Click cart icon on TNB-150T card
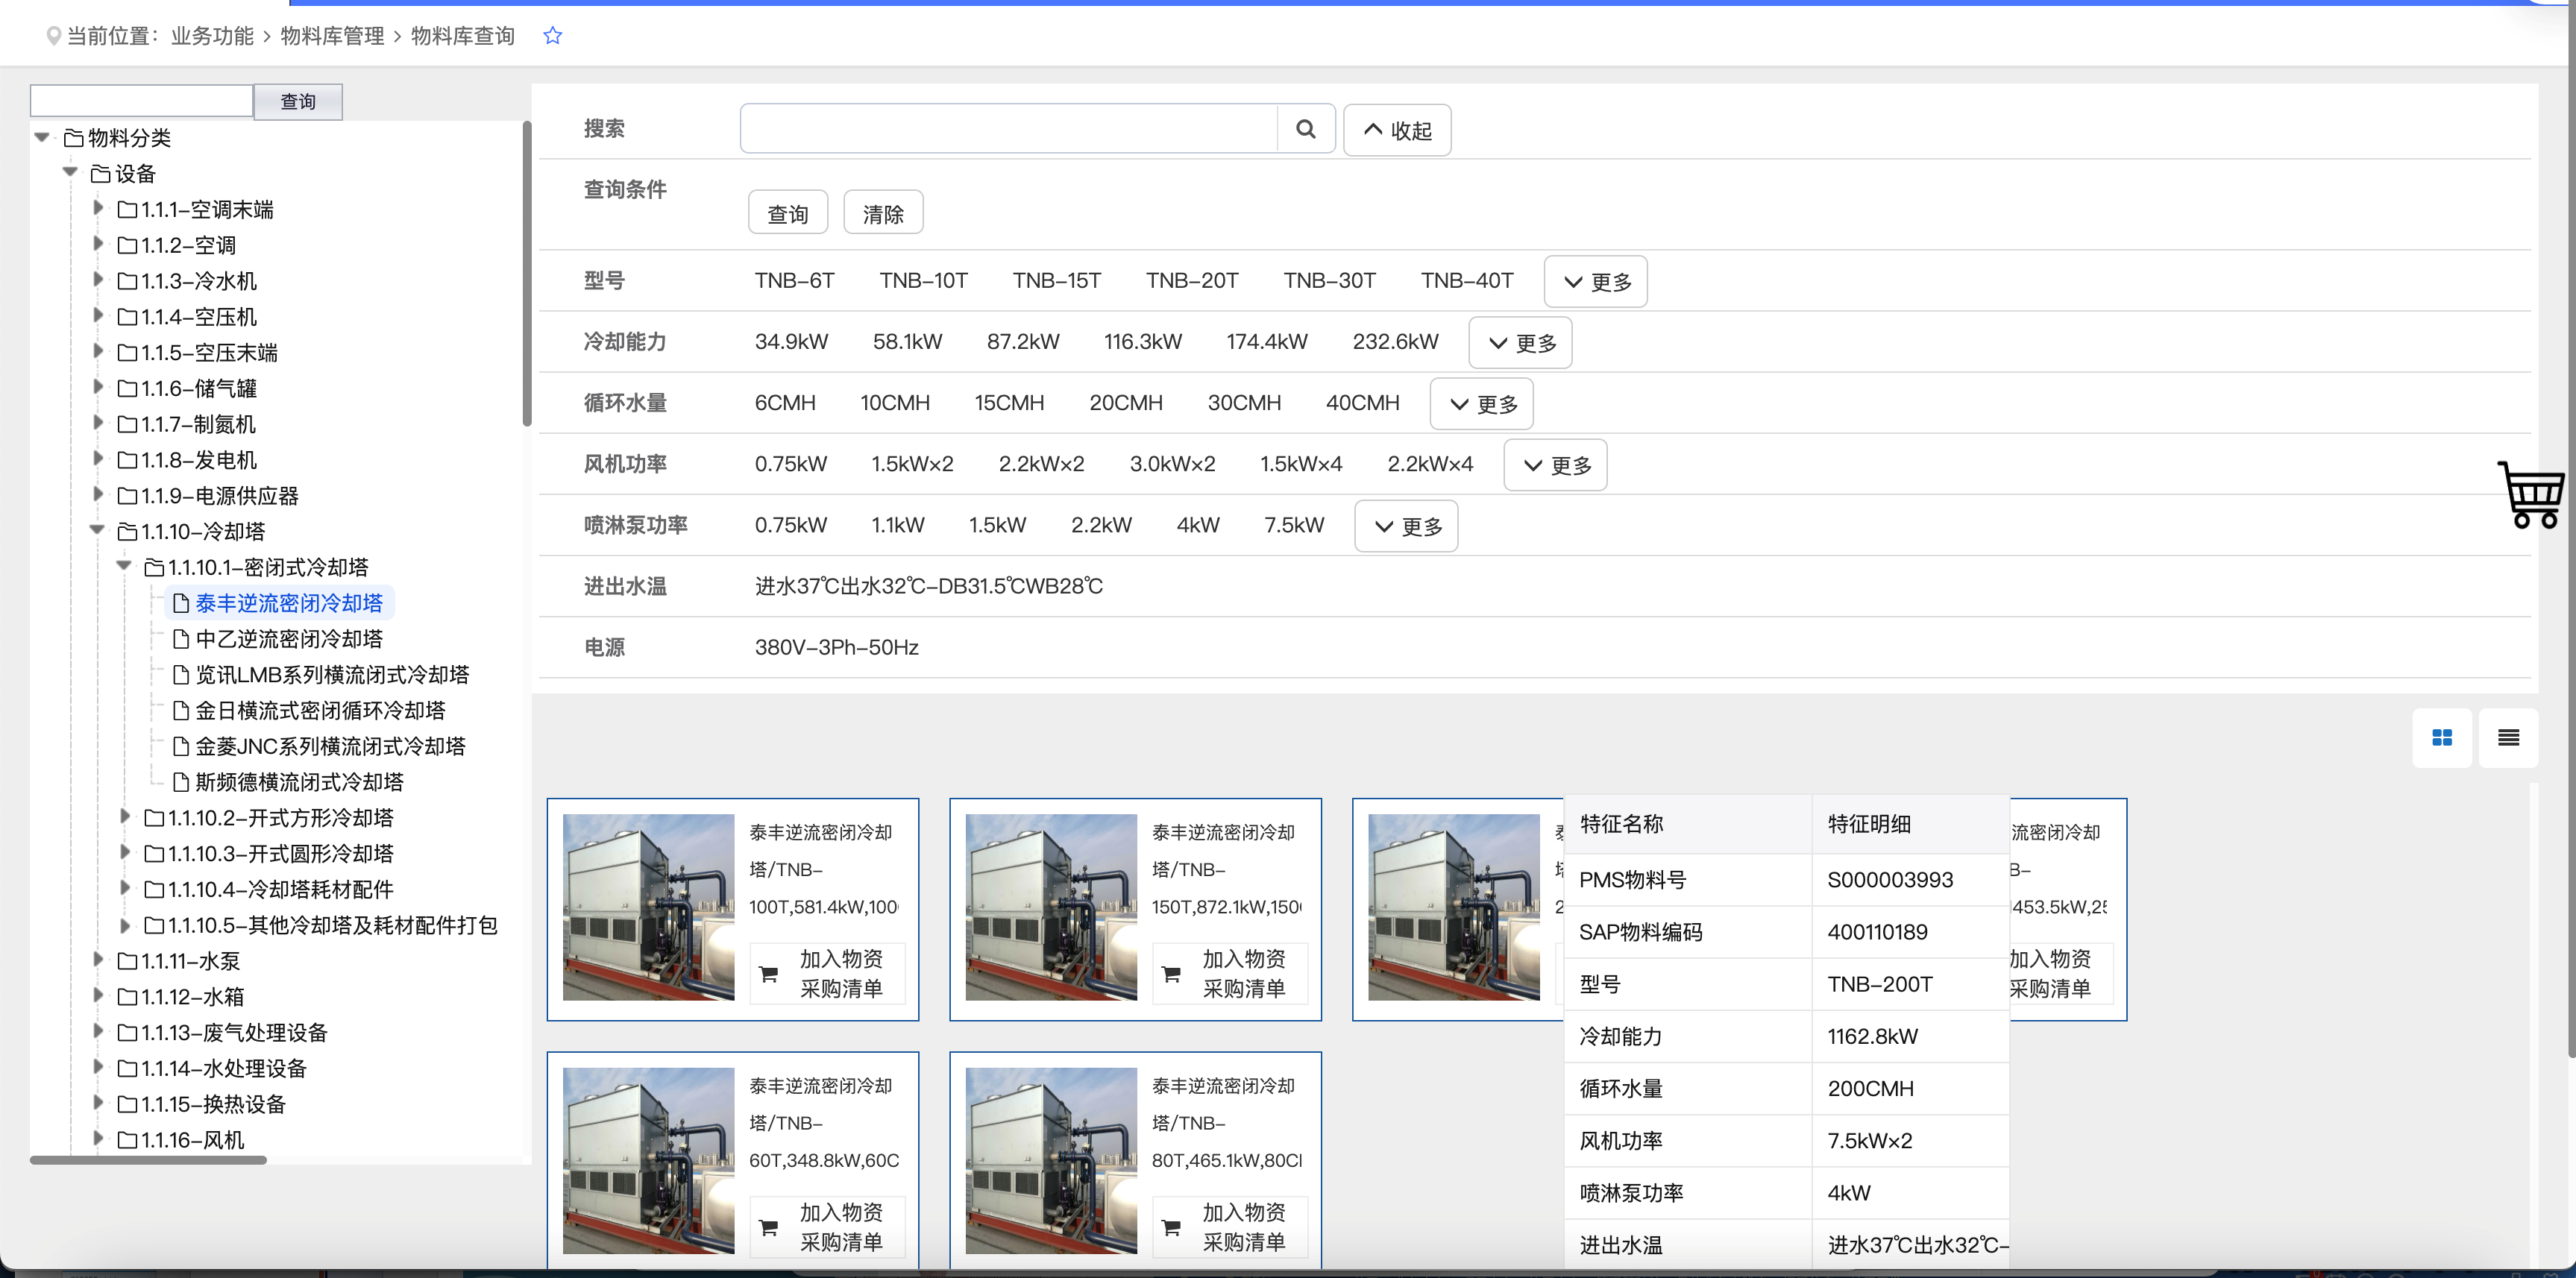2576x1278 pixels. [x=1171, y=973]
